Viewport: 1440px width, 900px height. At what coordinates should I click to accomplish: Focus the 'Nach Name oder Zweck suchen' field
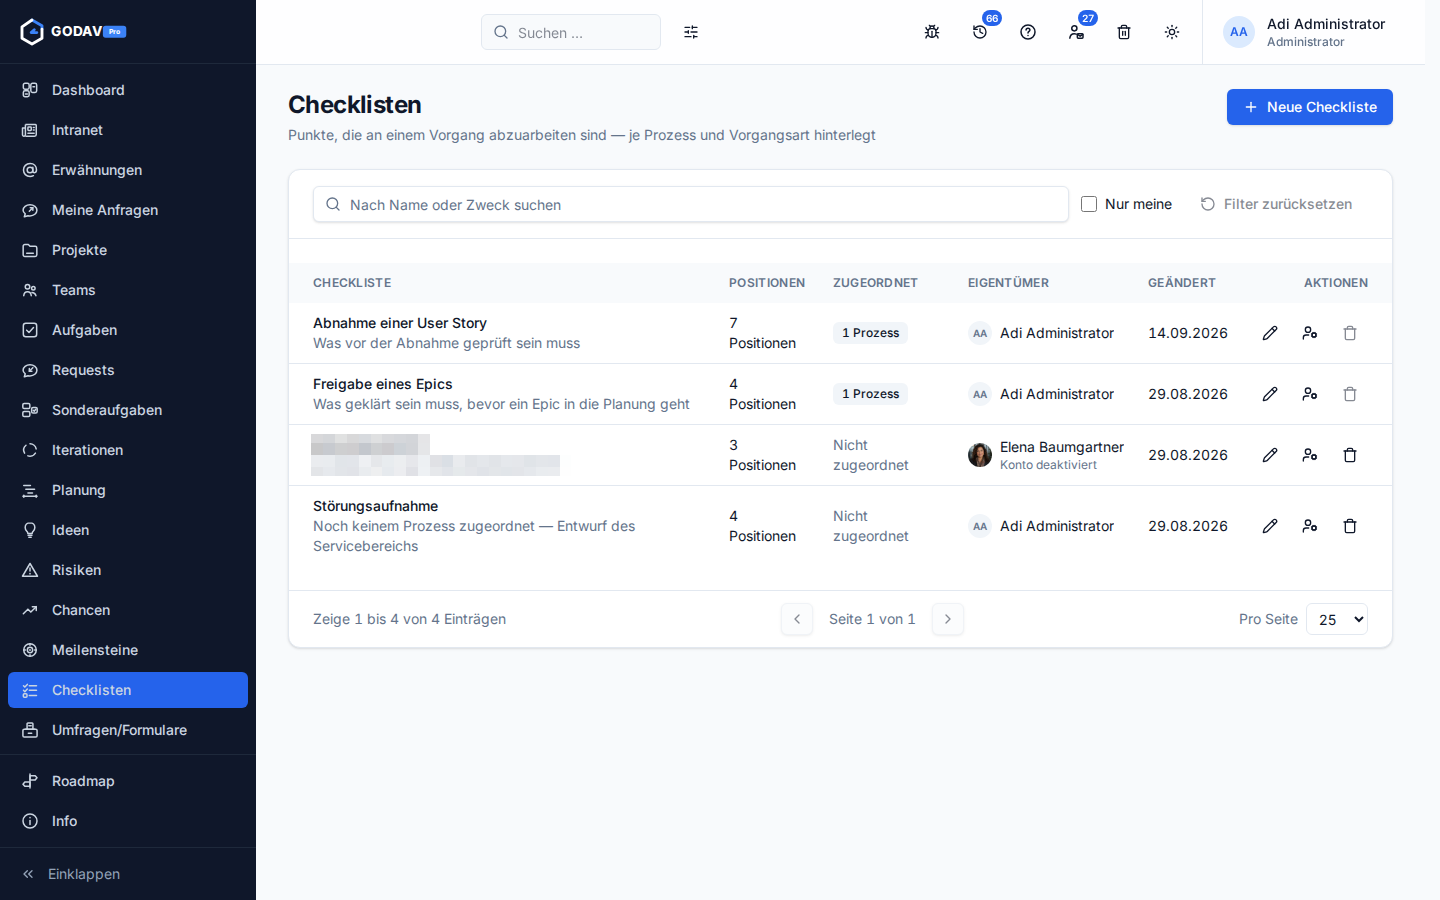[x=691, y=204]
